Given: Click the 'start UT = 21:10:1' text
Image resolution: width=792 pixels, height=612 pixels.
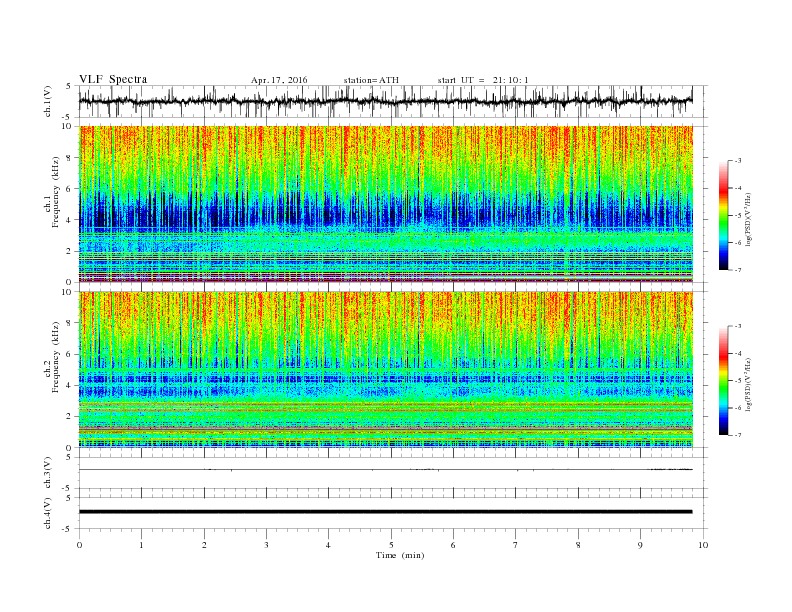Looking at the screenshot, I should coord(483,80).
